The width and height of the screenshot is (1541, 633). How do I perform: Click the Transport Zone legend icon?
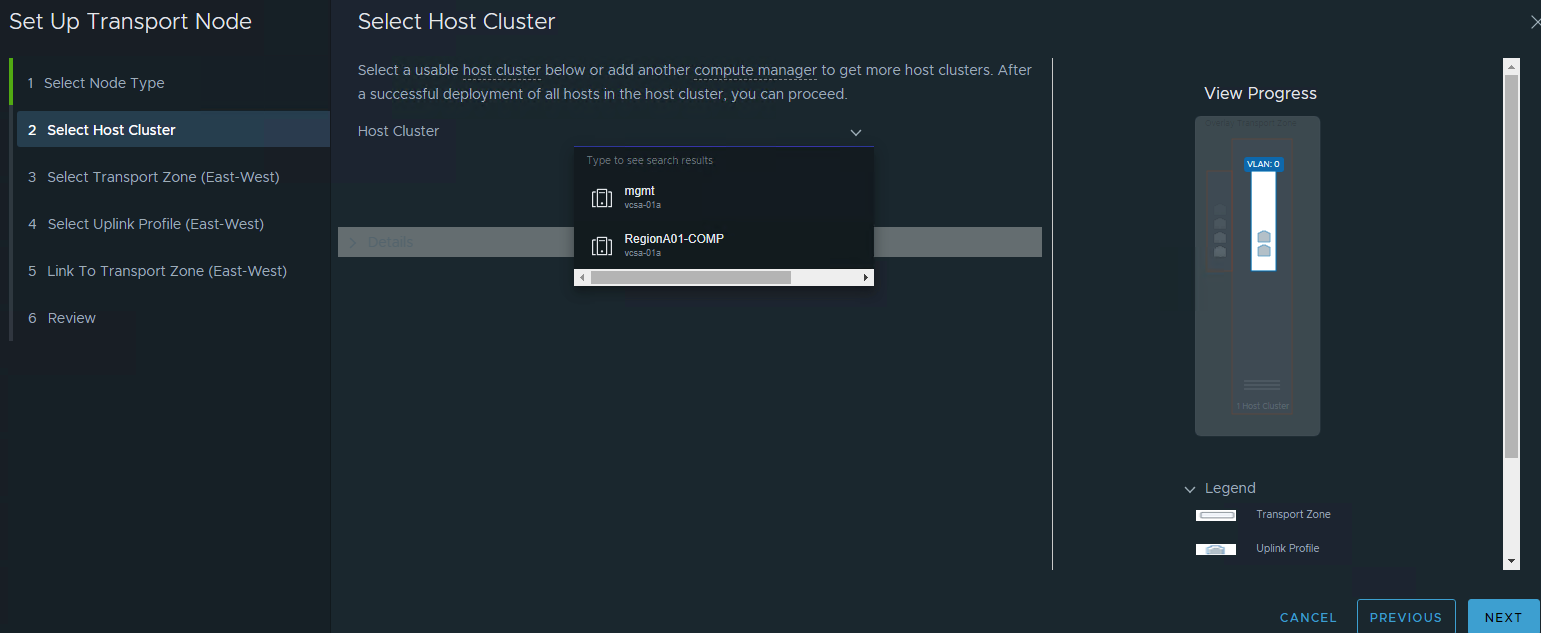(1216, 515)
